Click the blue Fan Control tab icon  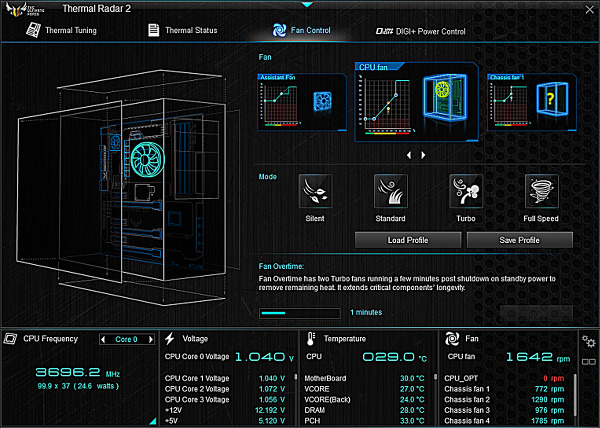tap(279, 30)
